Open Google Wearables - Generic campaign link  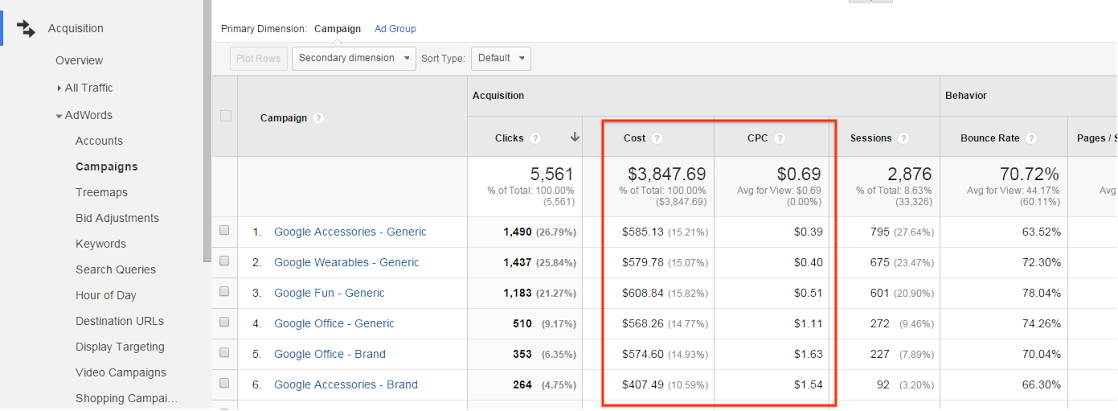click(x=346, y=262)
